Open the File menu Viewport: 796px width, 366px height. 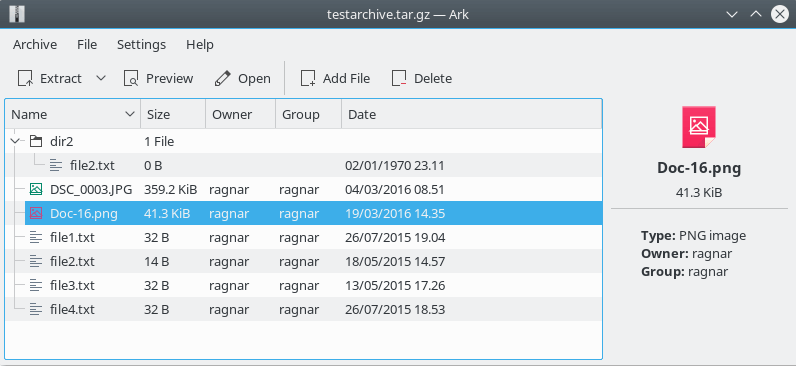click(x=87, y=45)
